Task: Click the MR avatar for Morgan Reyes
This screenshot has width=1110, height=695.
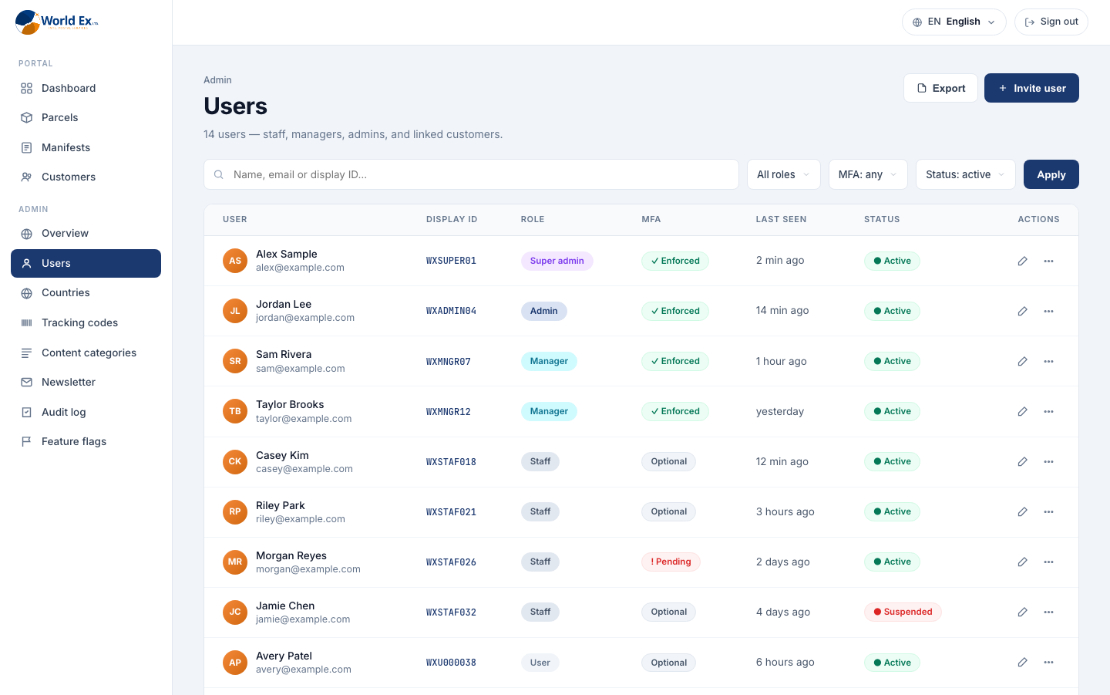Action: tap(235, 562)
